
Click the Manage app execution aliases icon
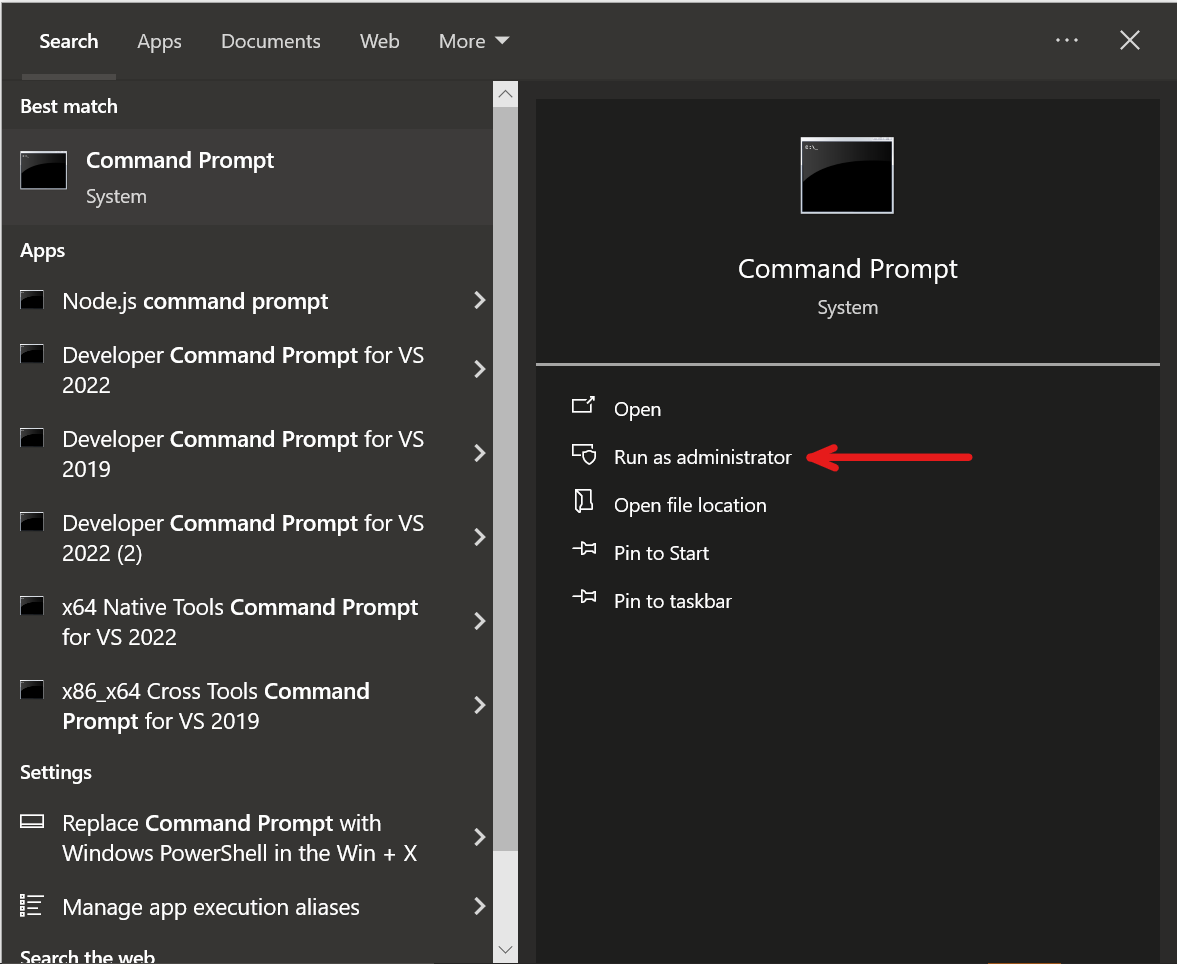coord(32,905)
